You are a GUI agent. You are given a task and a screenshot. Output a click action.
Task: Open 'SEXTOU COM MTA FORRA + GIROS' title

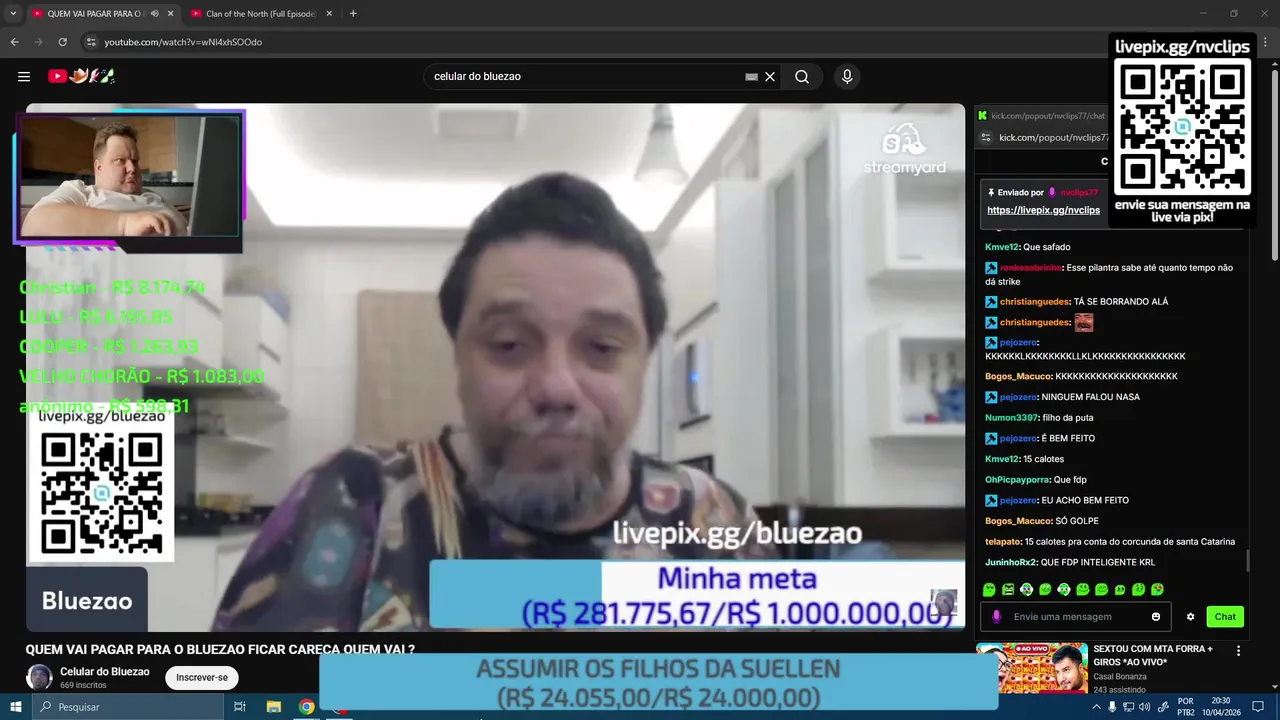coord(1153,655)
